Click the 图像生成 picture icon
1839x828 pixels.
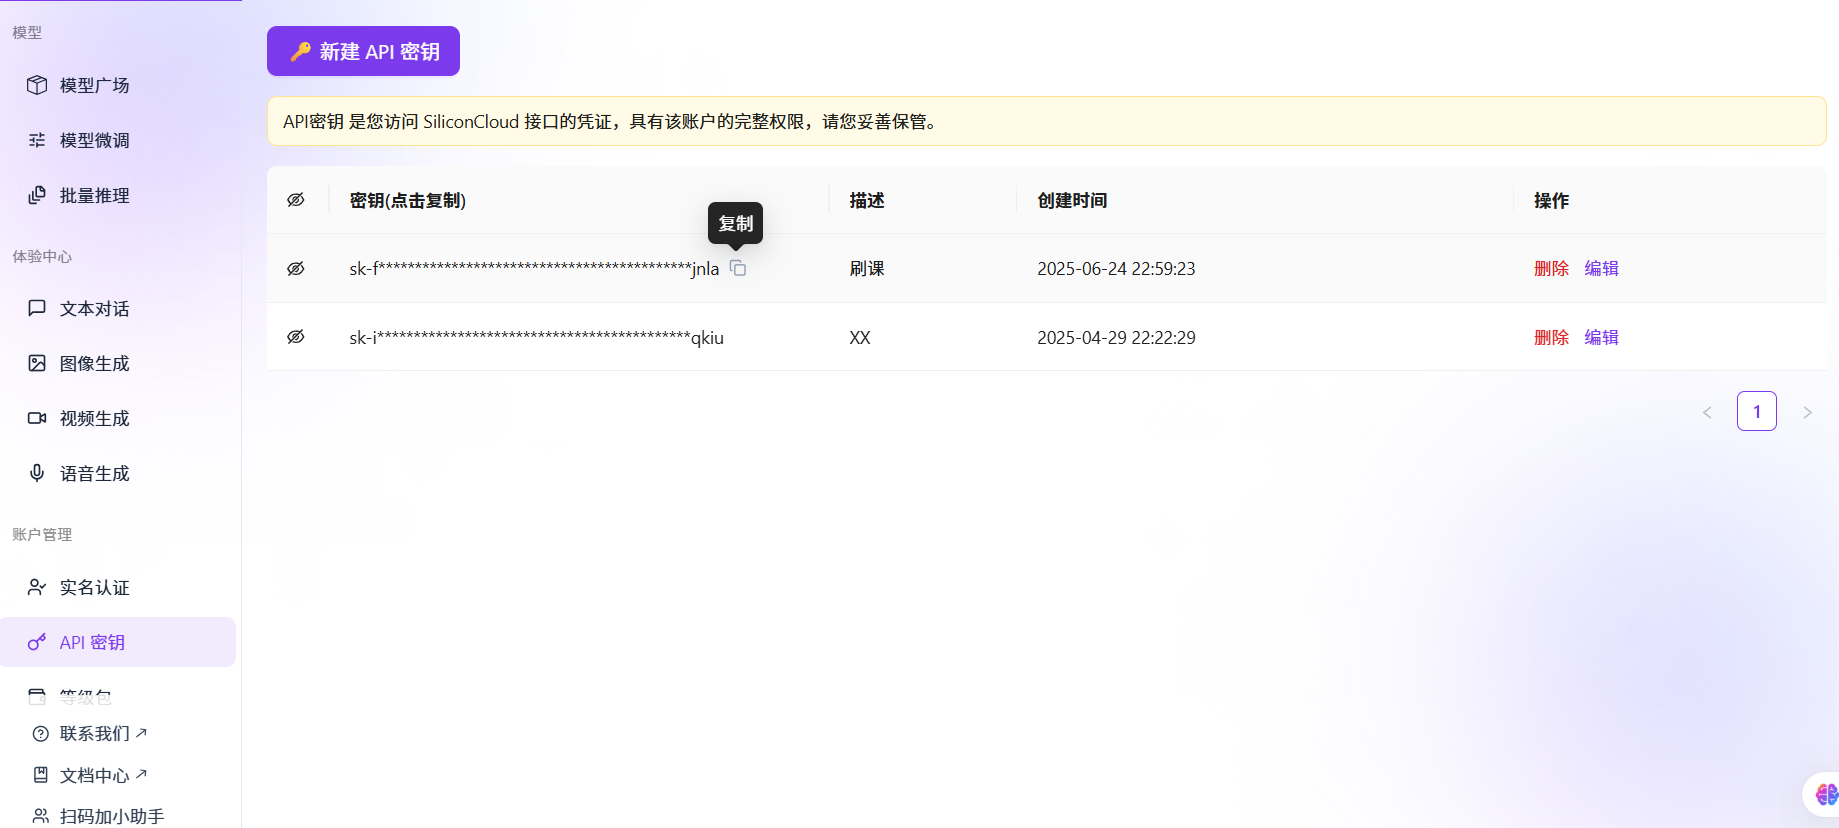click(37, 363)
